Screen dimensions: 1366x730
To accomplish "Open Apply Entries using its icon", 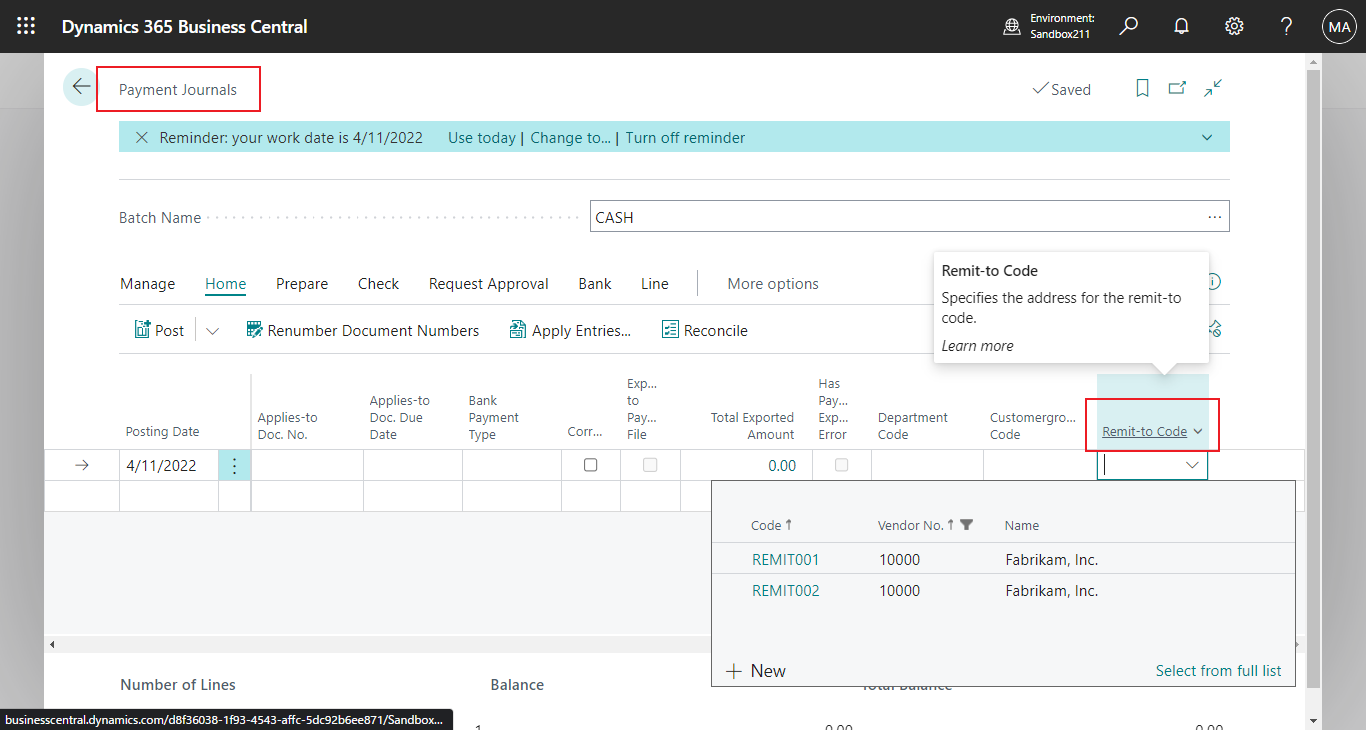I will click(517, 329).
